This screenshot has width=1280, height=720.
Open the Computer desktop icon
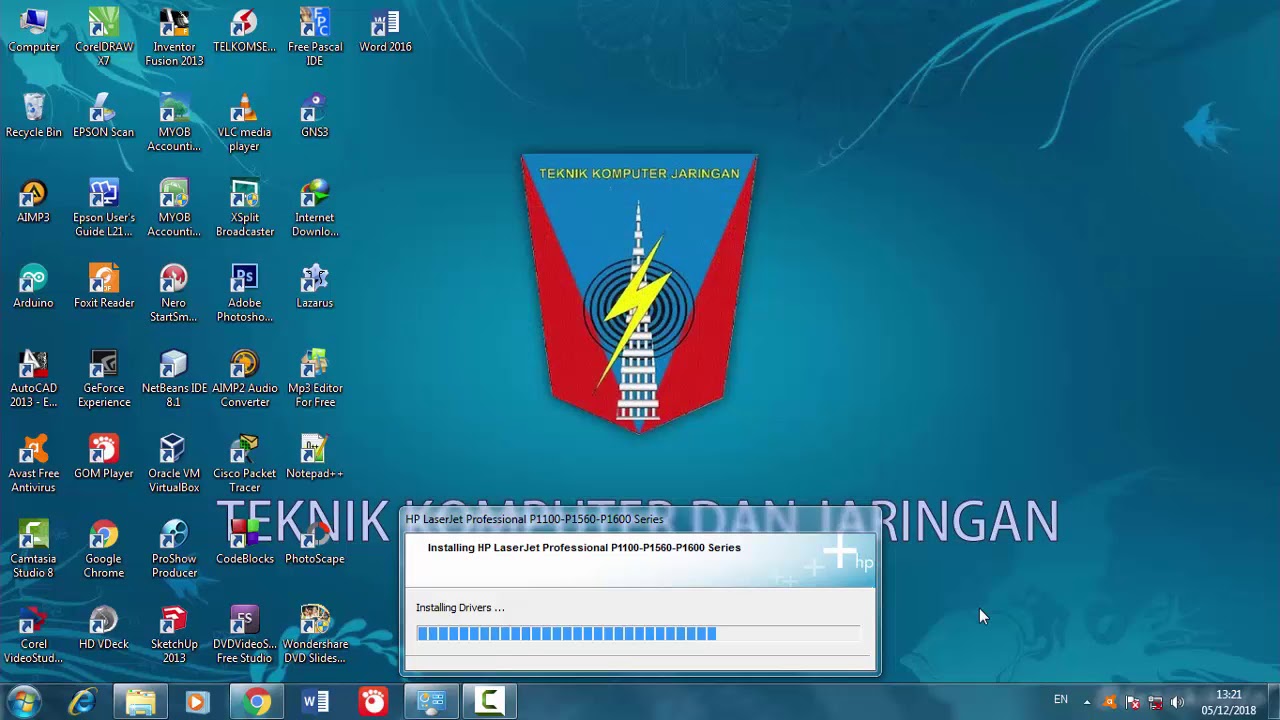(x=33, y=31)
